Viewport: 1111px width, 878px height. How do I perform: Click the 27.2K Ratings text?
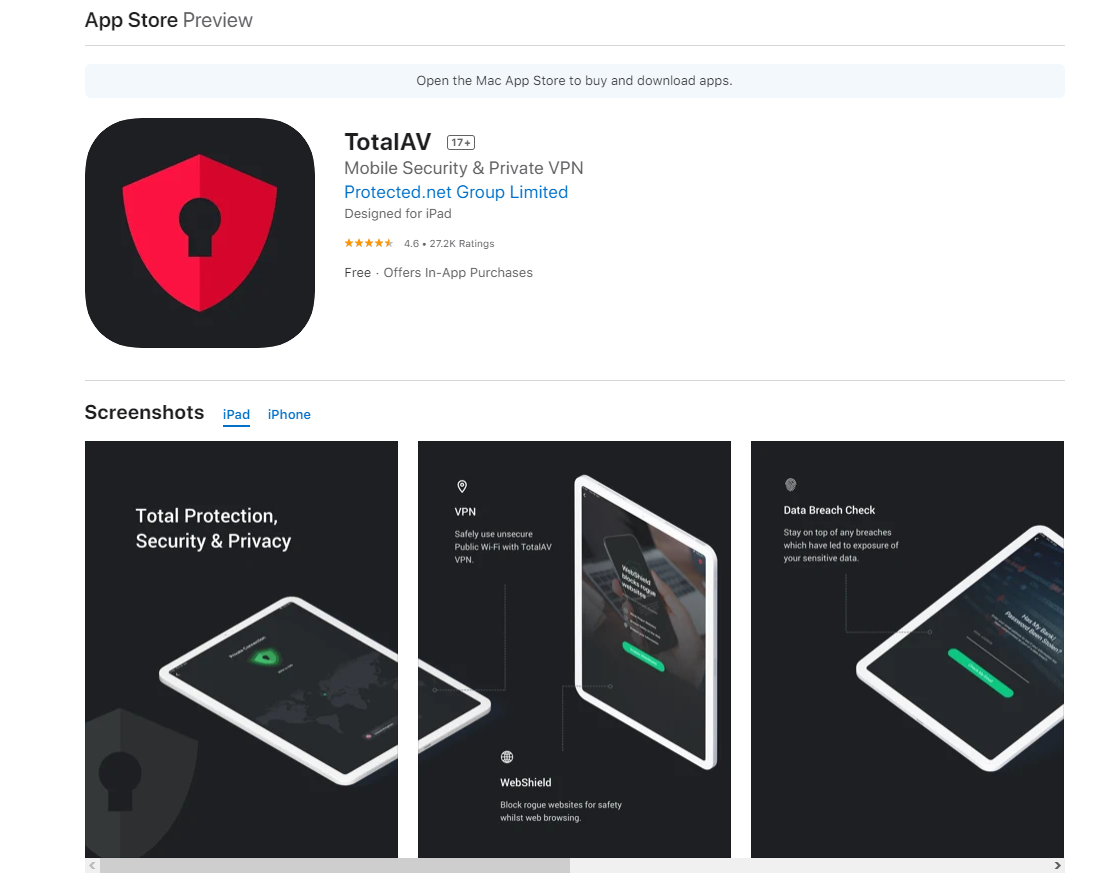tap(462, 244)
